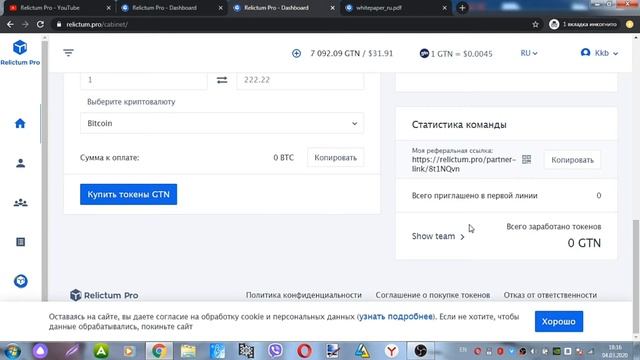Go back with the browser back arrow
This screenshot has width=640, height=360.
click(10, 24)
